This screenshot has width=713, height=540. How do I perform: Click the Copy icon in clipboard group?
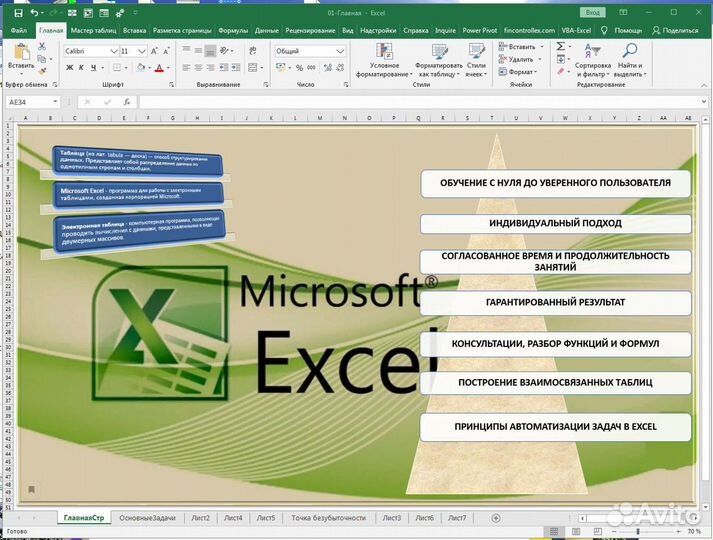[41, 59]
